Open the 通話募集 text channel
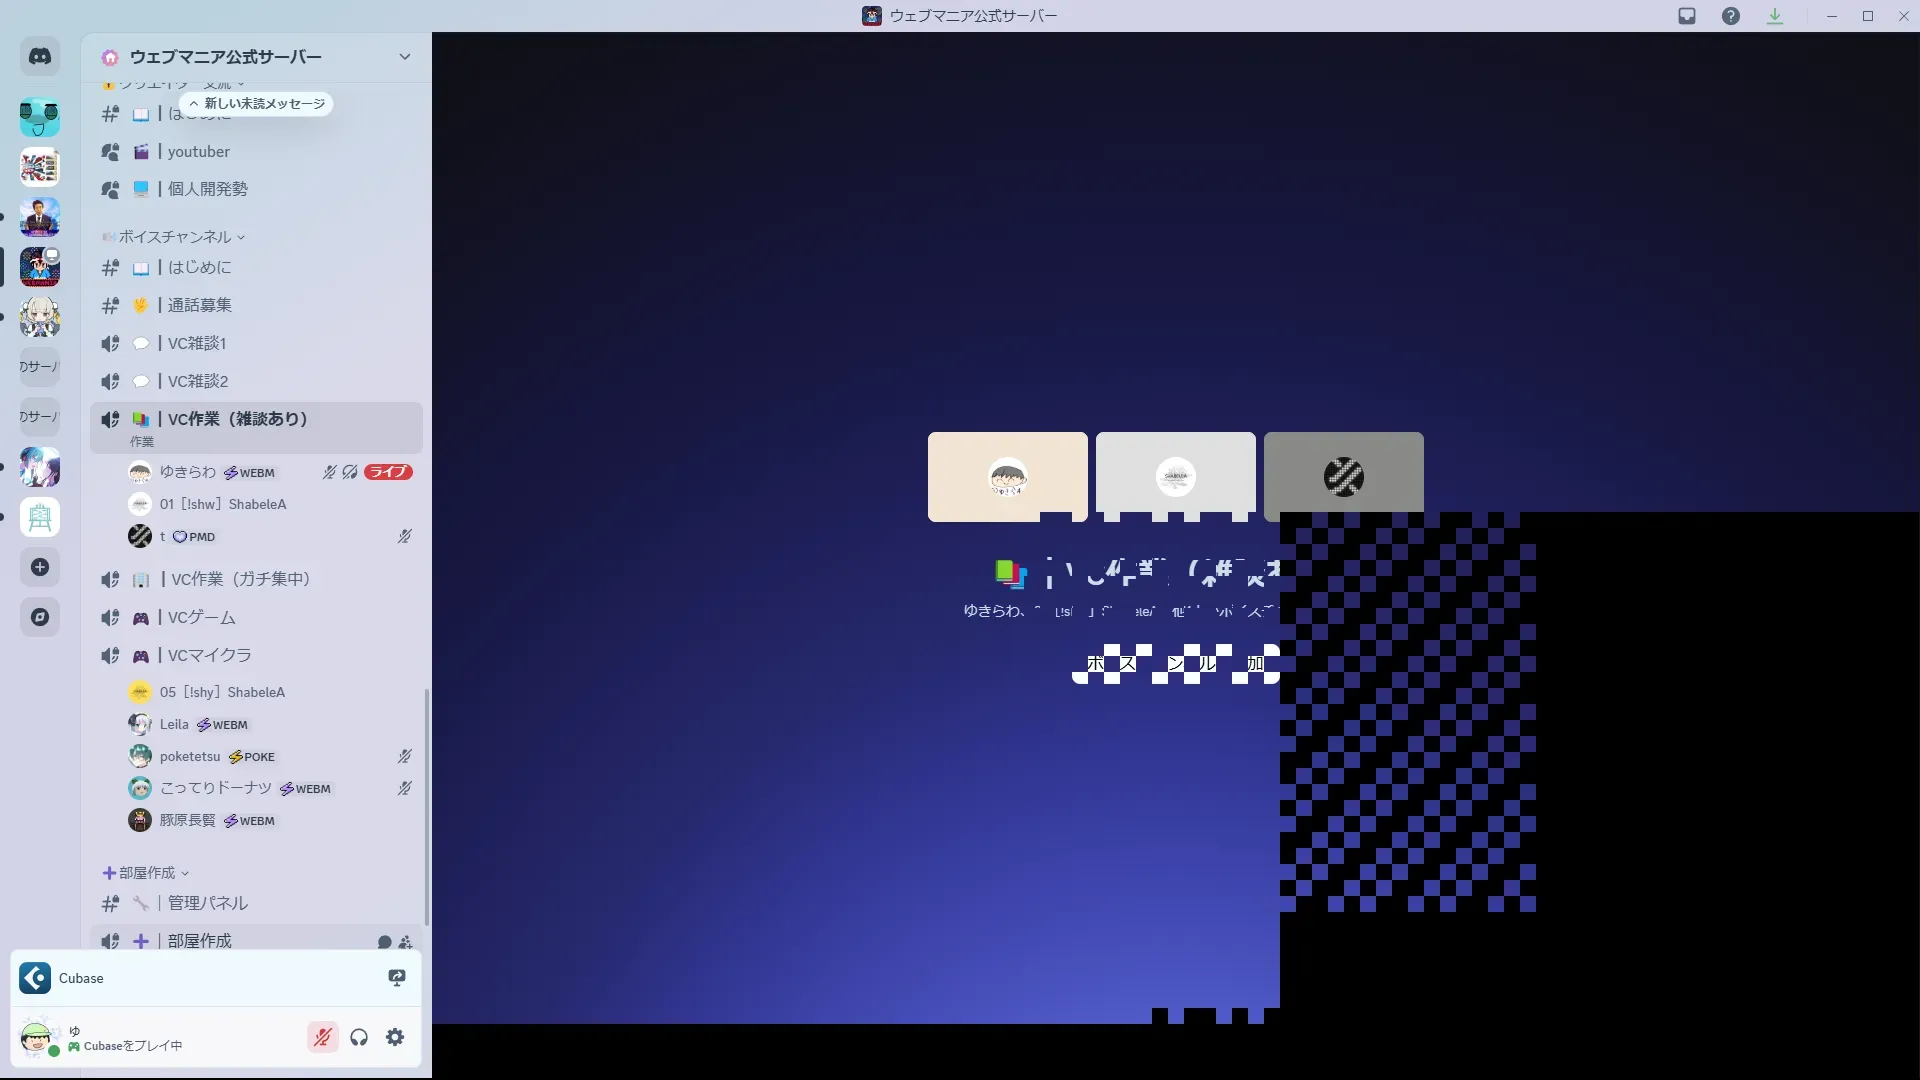The image size is (1920, 1080). pyautogui.click(x=199, y=305)
